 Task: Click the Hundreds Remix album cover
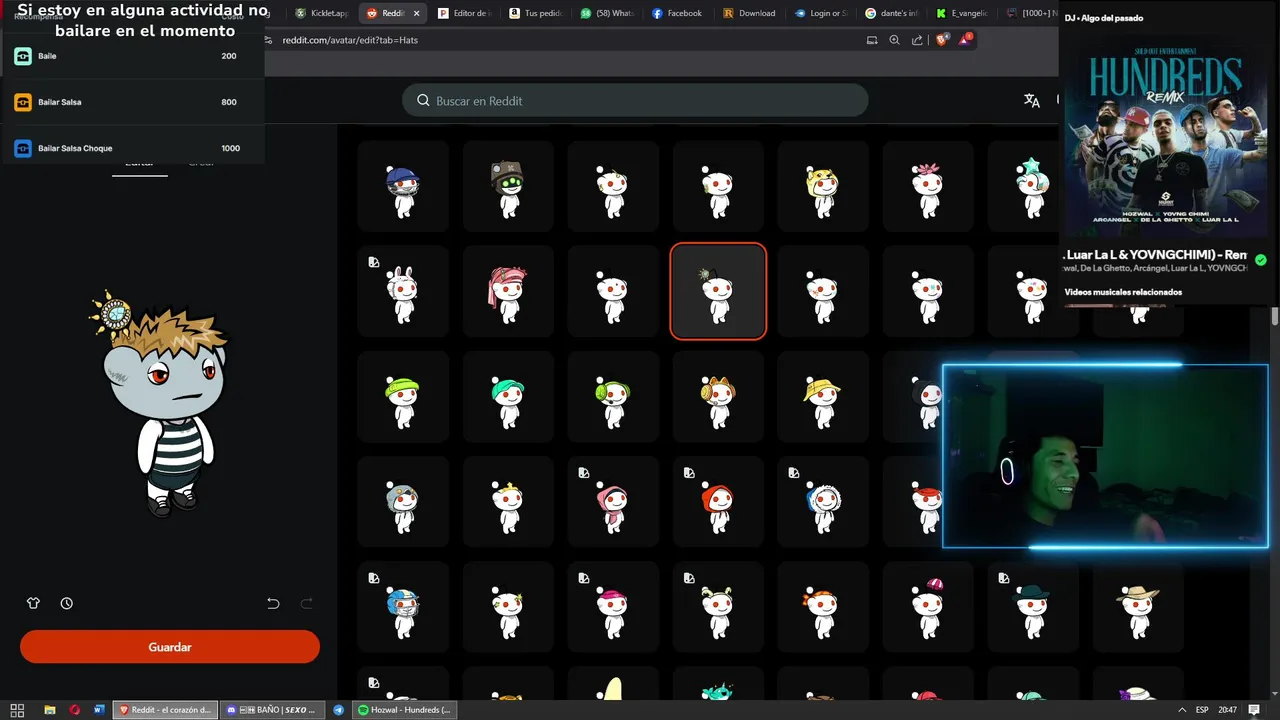(x=1165, y=136)
